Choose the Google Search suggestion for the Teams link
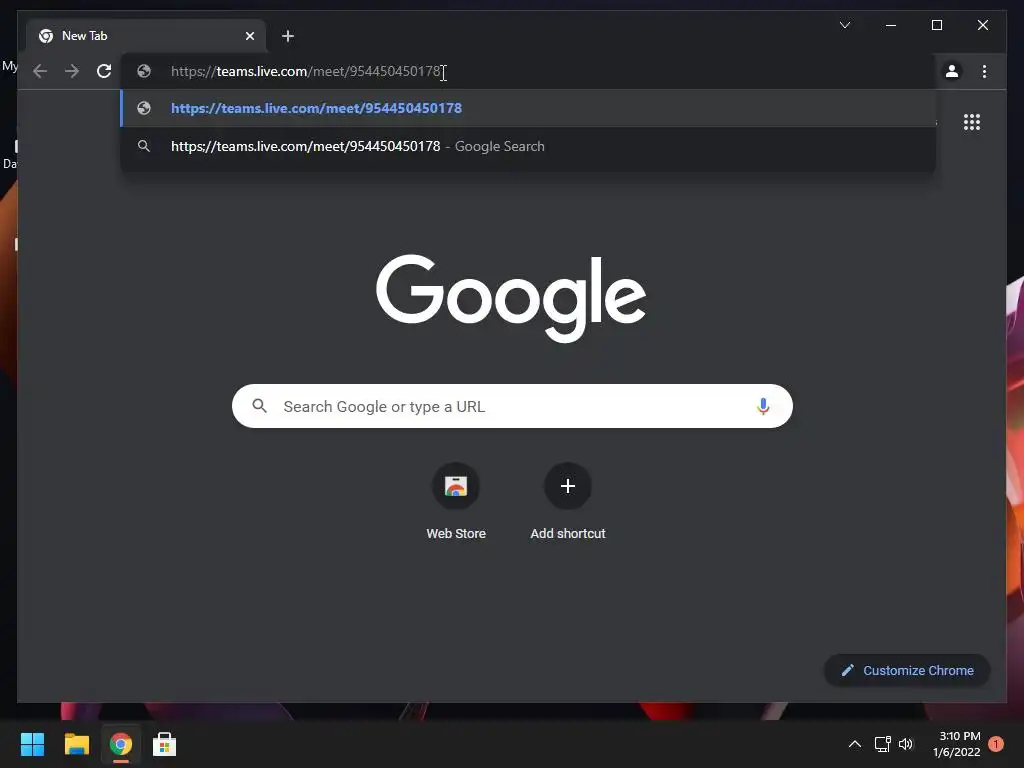Screen dimensions: 1024x768 pos(528,146)
